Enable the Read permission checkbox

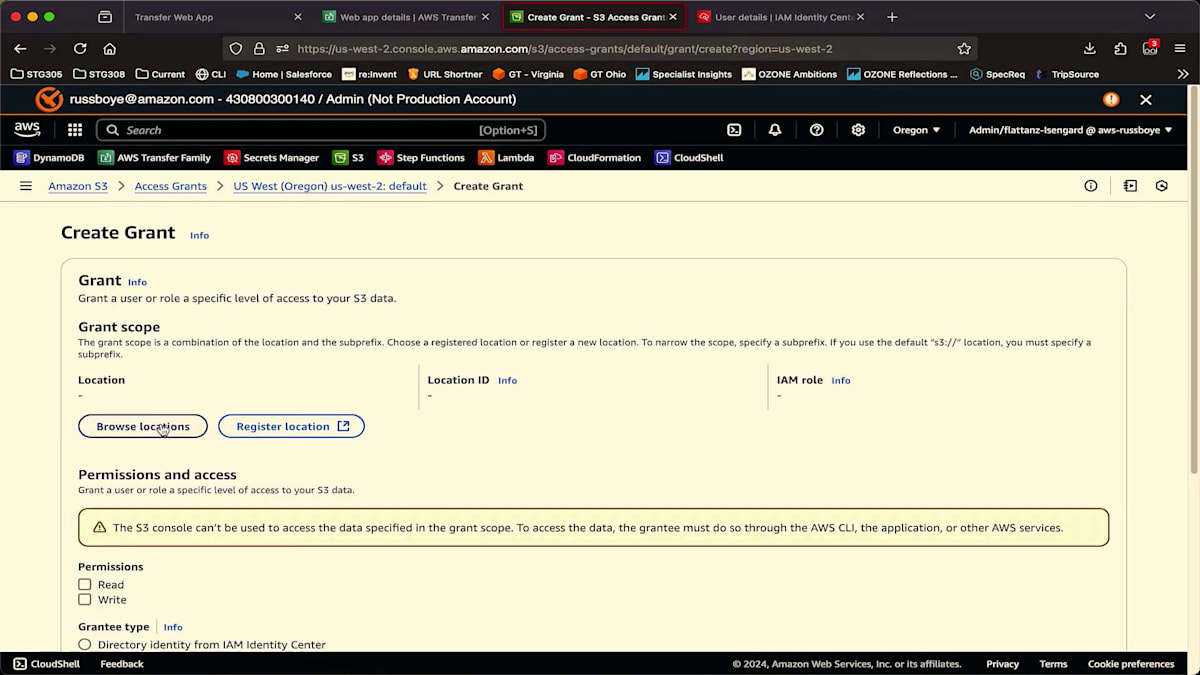click(85, 585)
